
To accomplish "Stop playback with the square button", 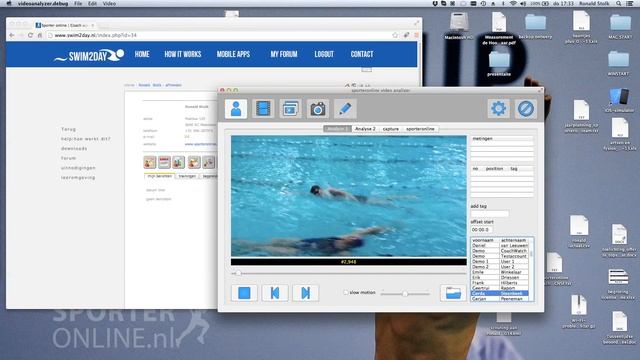I will [x=244, y=293].
